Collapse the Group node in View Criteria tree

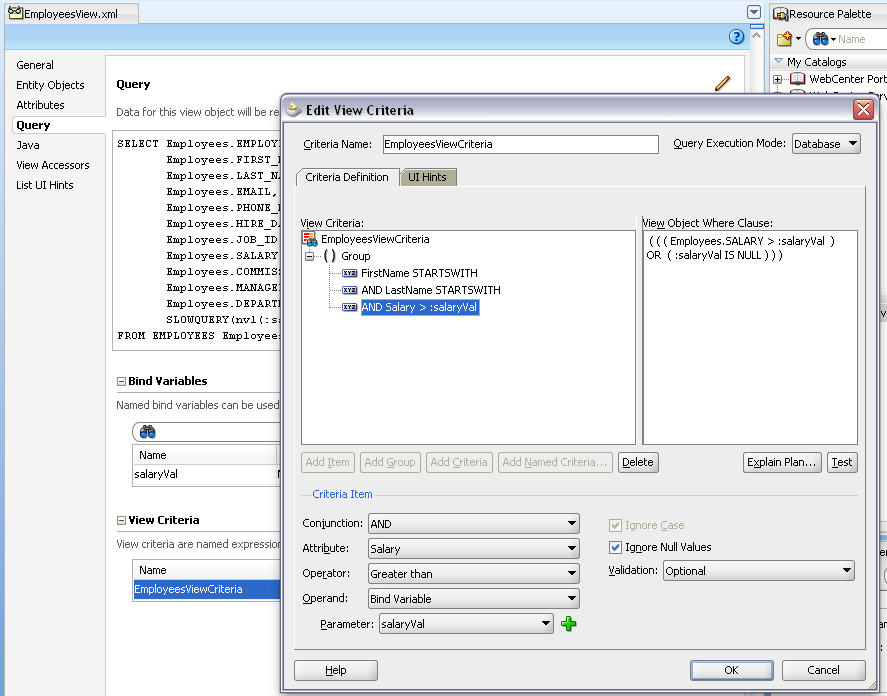[309, 256]
